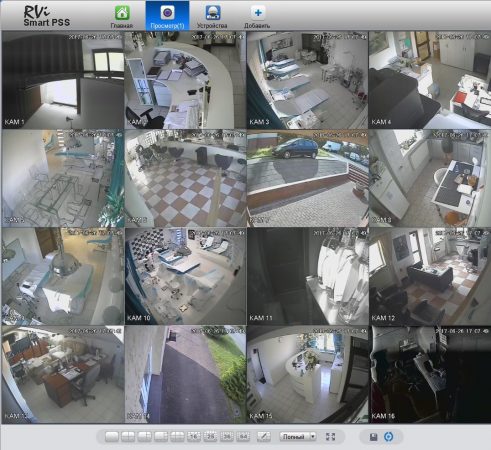Select the KAM 4 camera feed
The width and height of the screenshot is (491, 450).
point(430,80)
